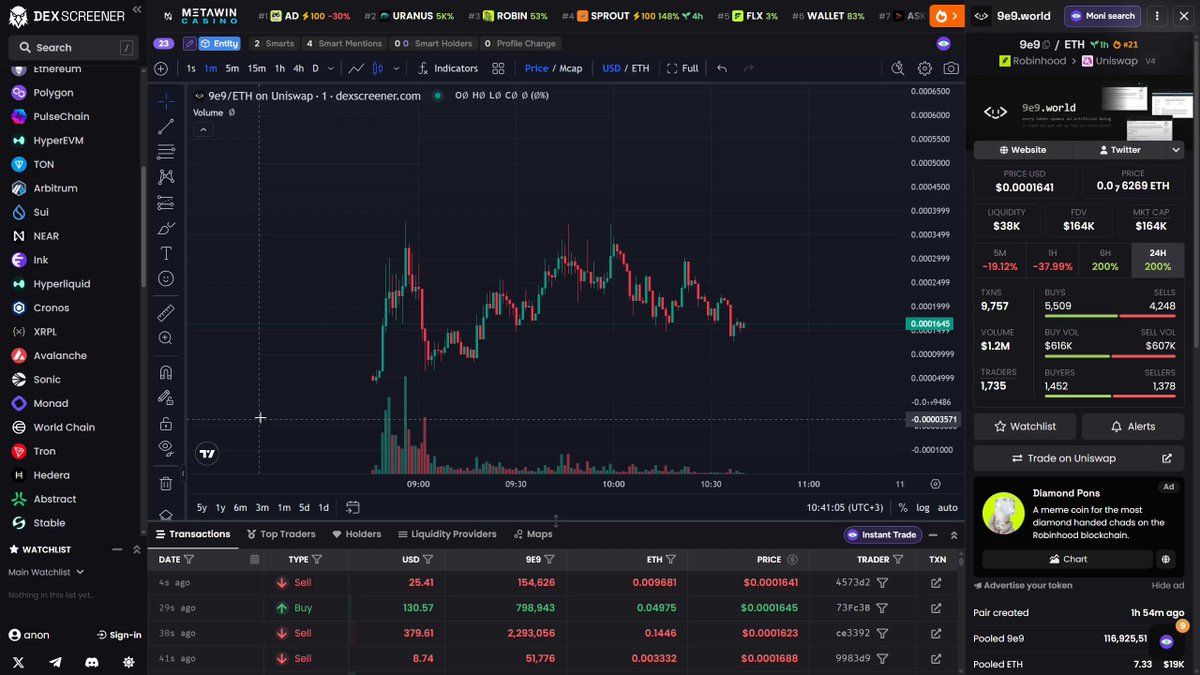
Task: Select the text annotation tool
Action: click(x=166, y=253)
